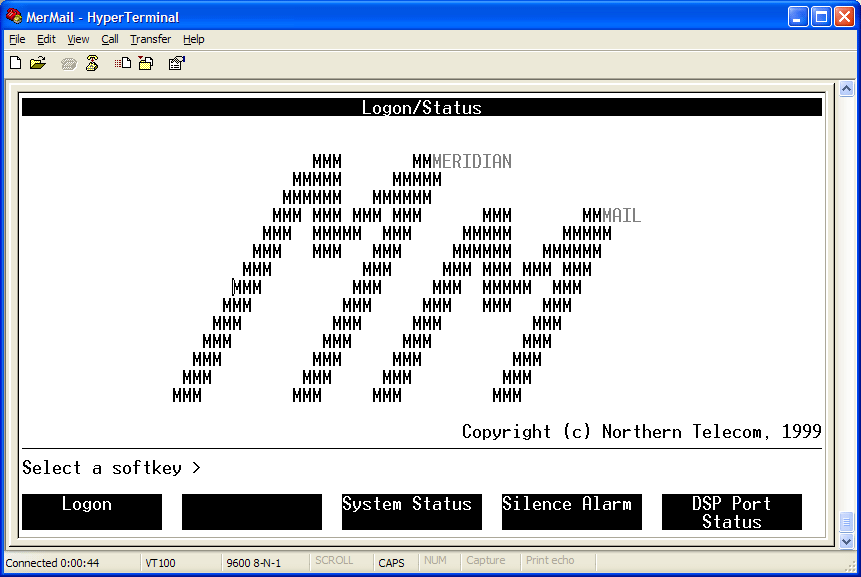861x577 pixels.
Task: Click the 'Select a softkey >' prompt
Action: click(x=111, y=468)
